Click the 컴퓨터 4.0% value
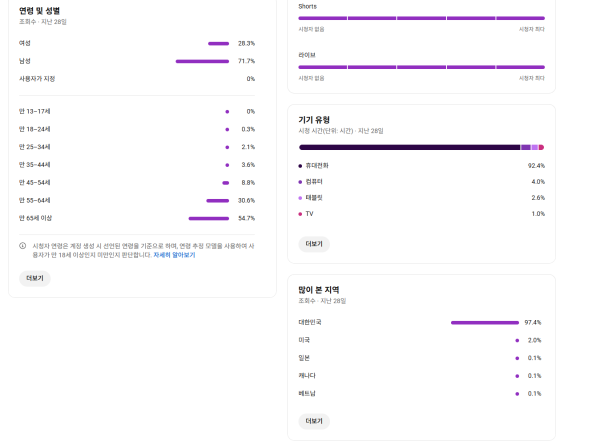This screenshot has height=442, width=600. pyautogui.click(x=538, y=182)
